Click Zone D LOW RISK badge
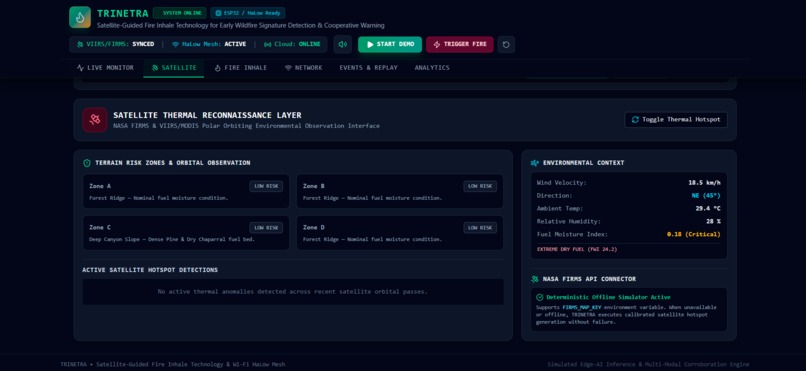This screenshot has height=371, width=806. tap(480, 228)
